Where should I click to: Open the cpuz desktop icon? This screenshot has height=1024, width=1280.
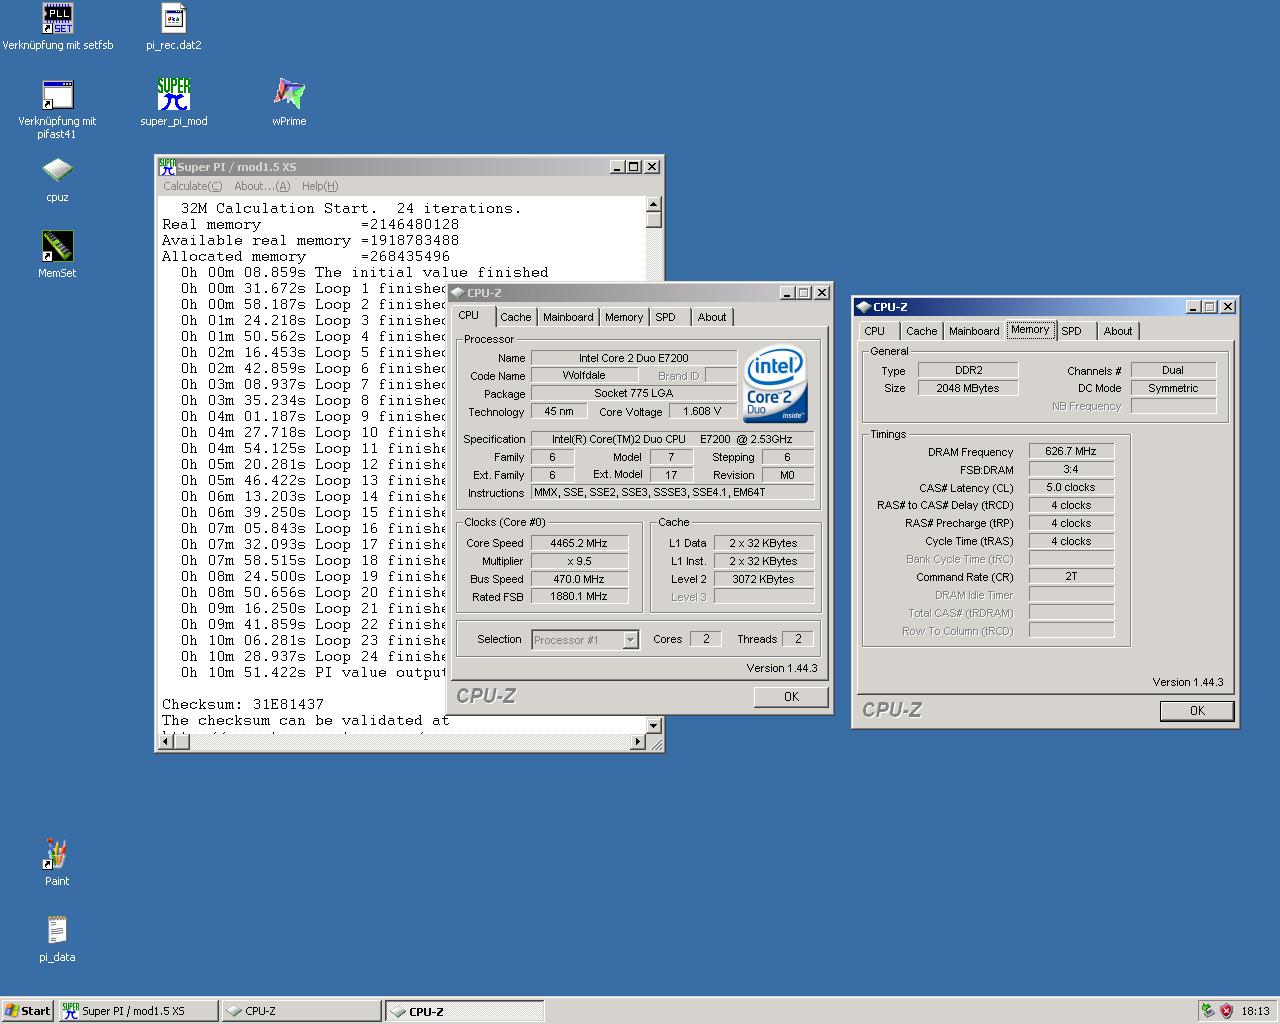coord(58,171)
